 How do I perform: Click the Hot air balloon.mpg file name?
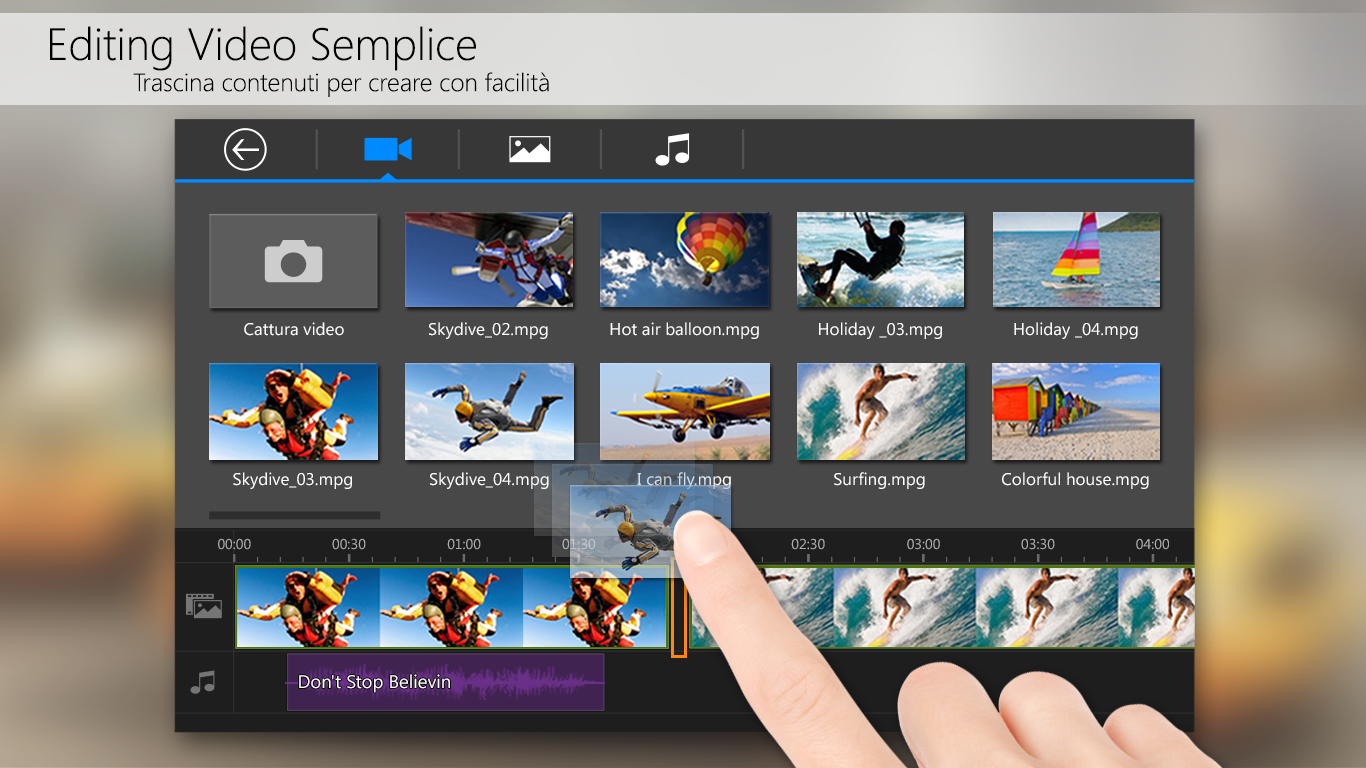pos(685,329)
